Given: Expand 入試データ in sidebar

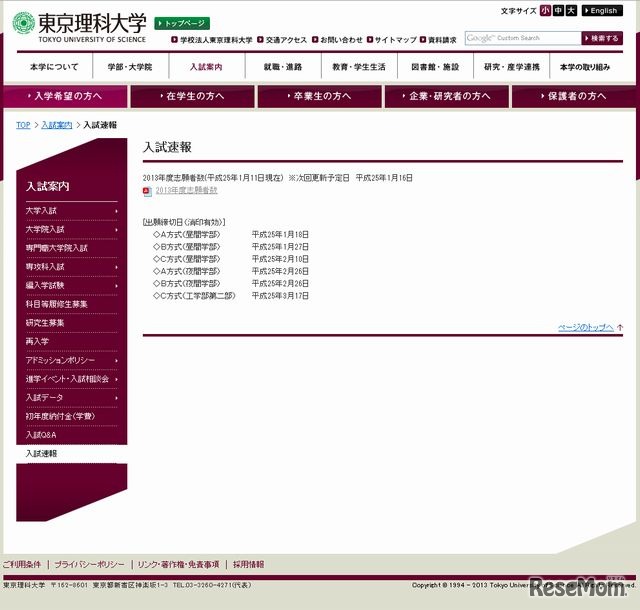Looking at the screenshot, I should [x=72, y=398].
